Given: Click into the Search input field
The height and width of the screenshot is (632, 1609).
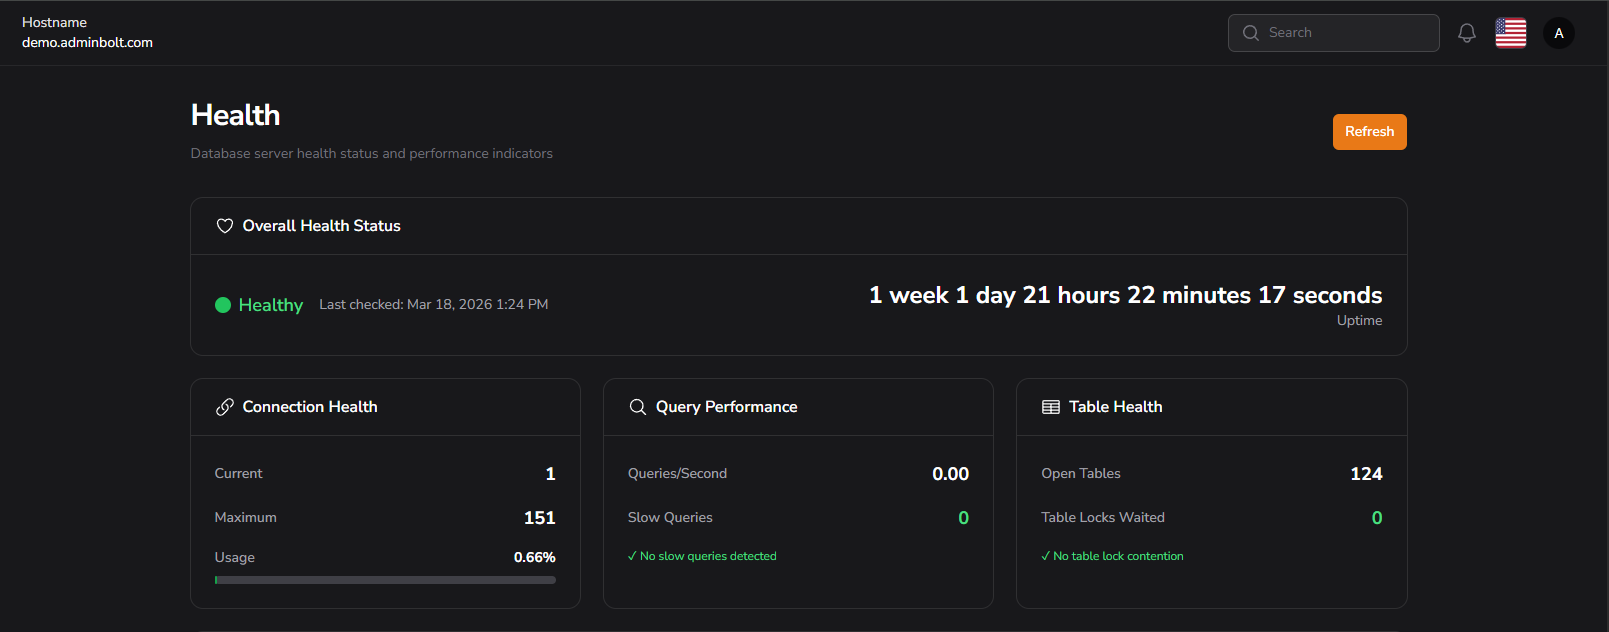Looking at the screenshot, I should click(1345, 33).
